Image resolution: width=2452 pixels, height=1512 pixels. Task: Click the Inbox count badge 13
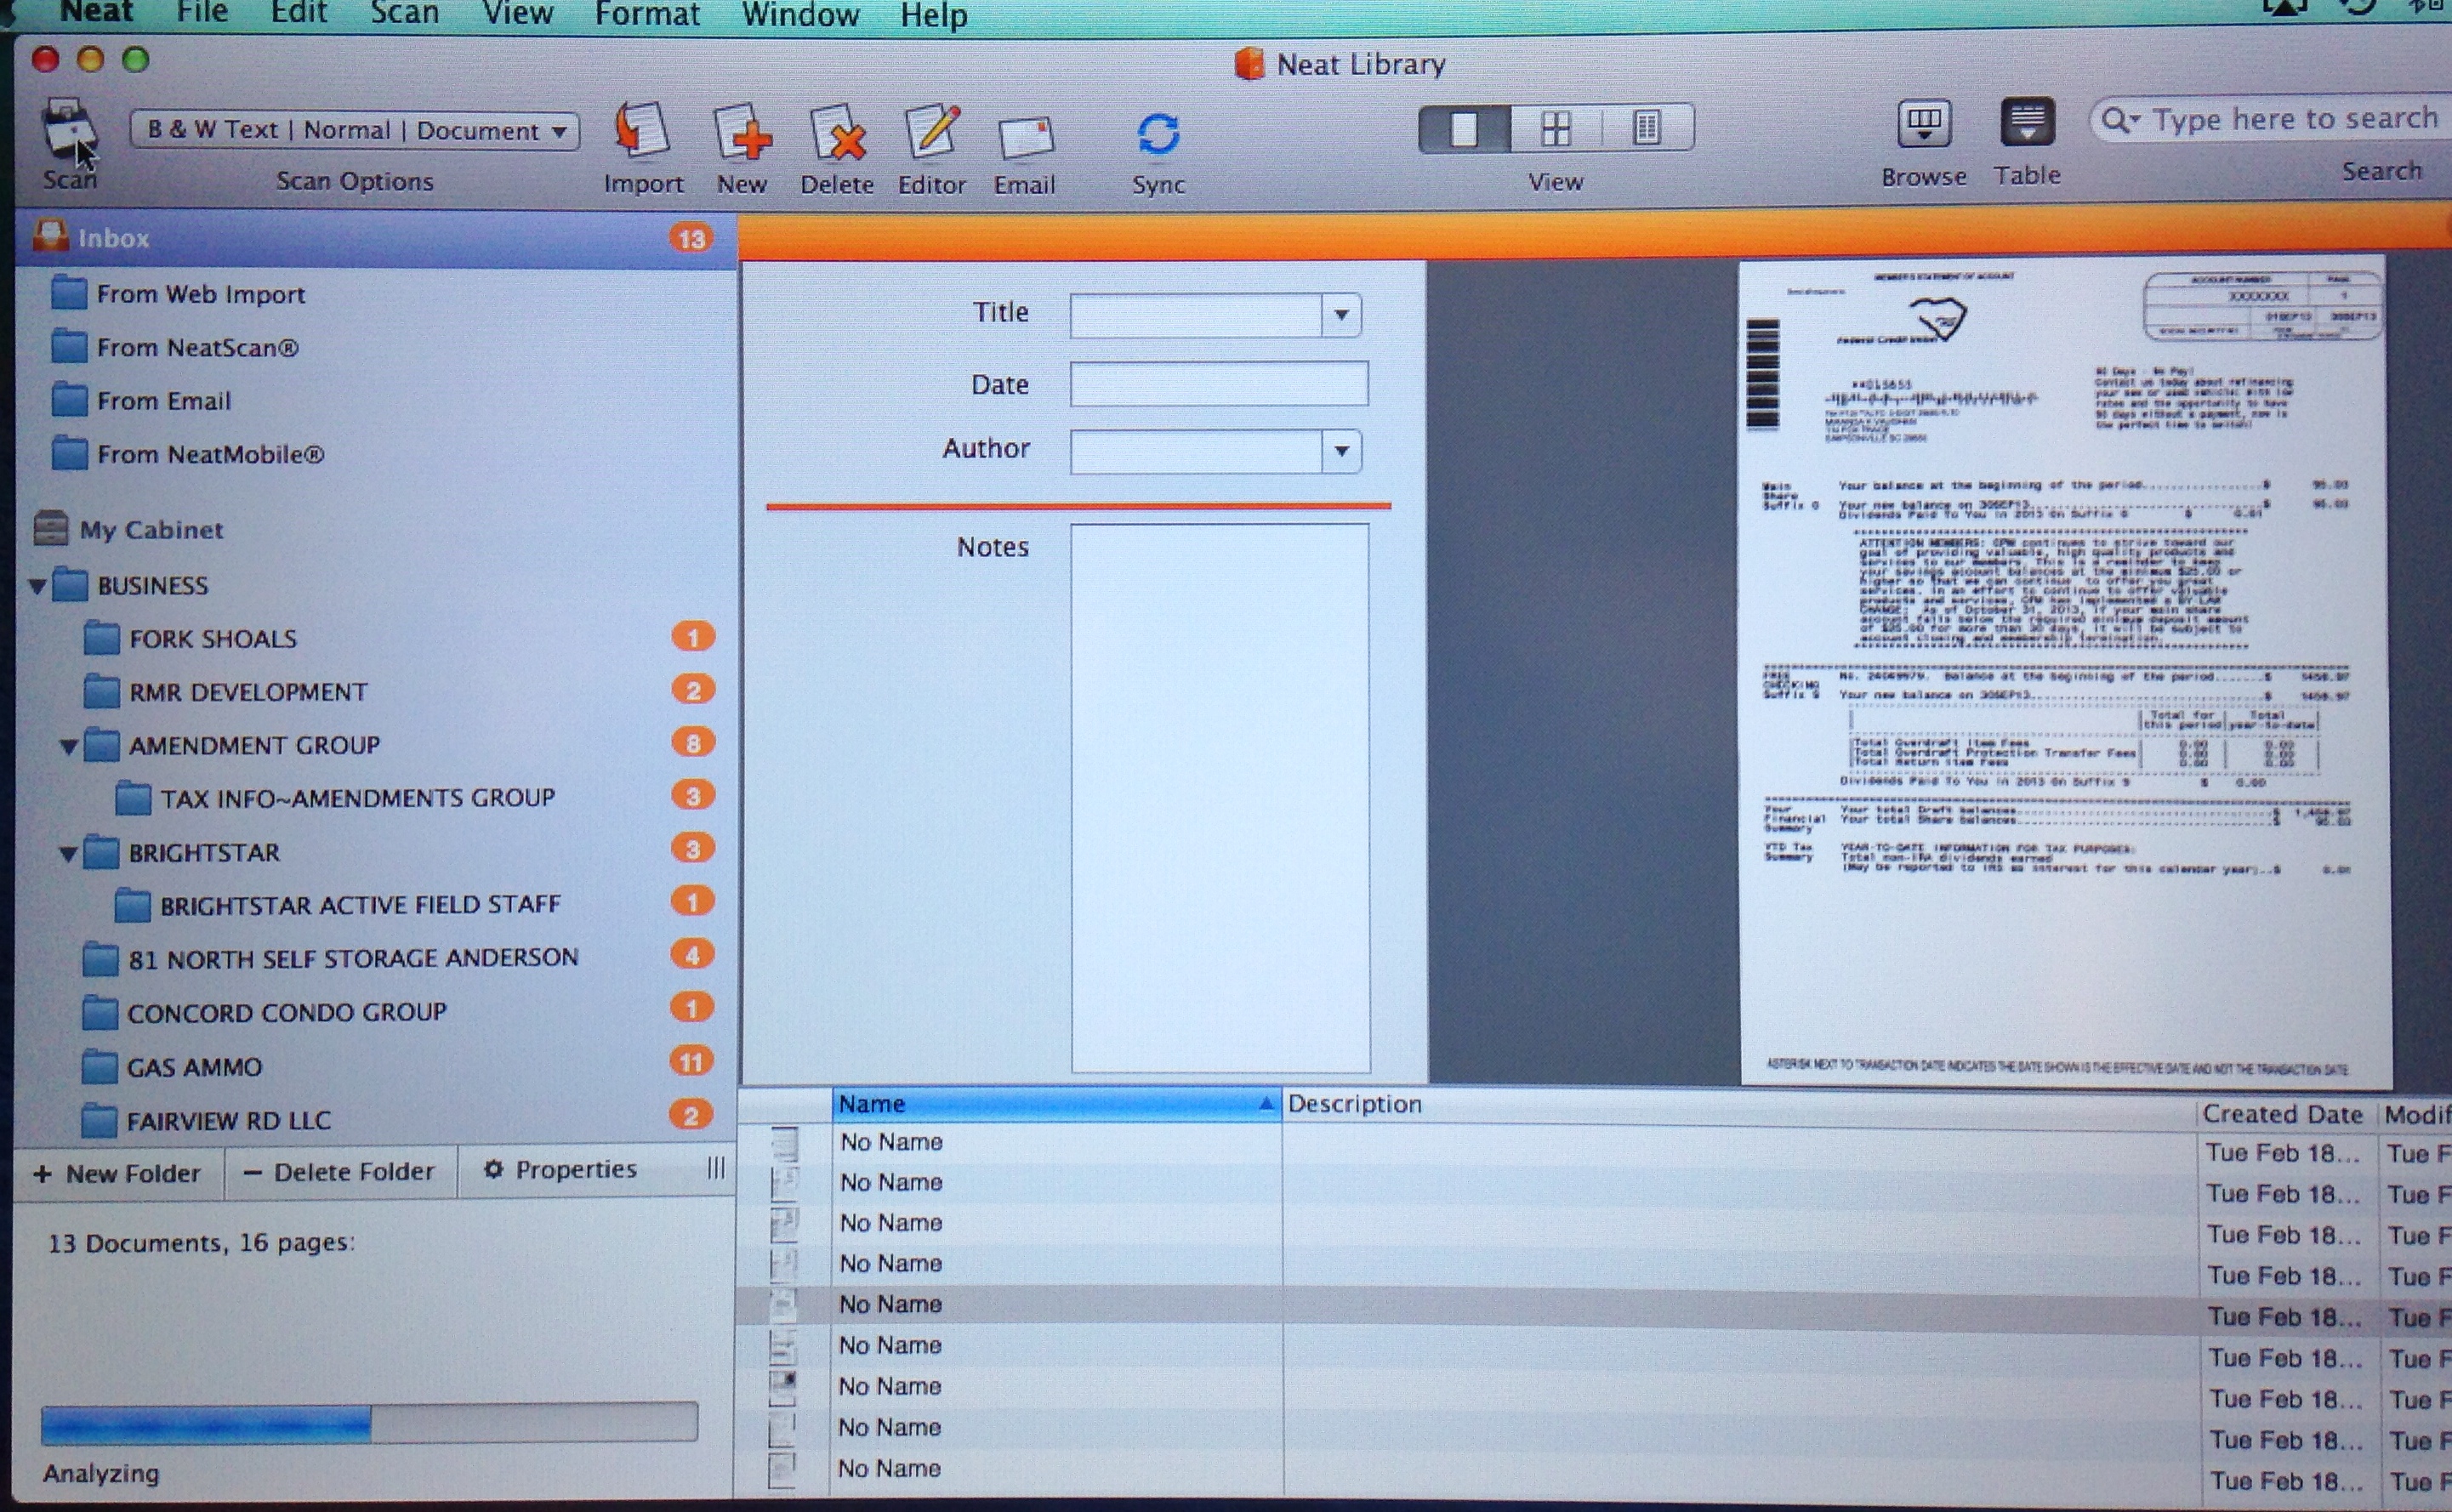pos(692,238)
